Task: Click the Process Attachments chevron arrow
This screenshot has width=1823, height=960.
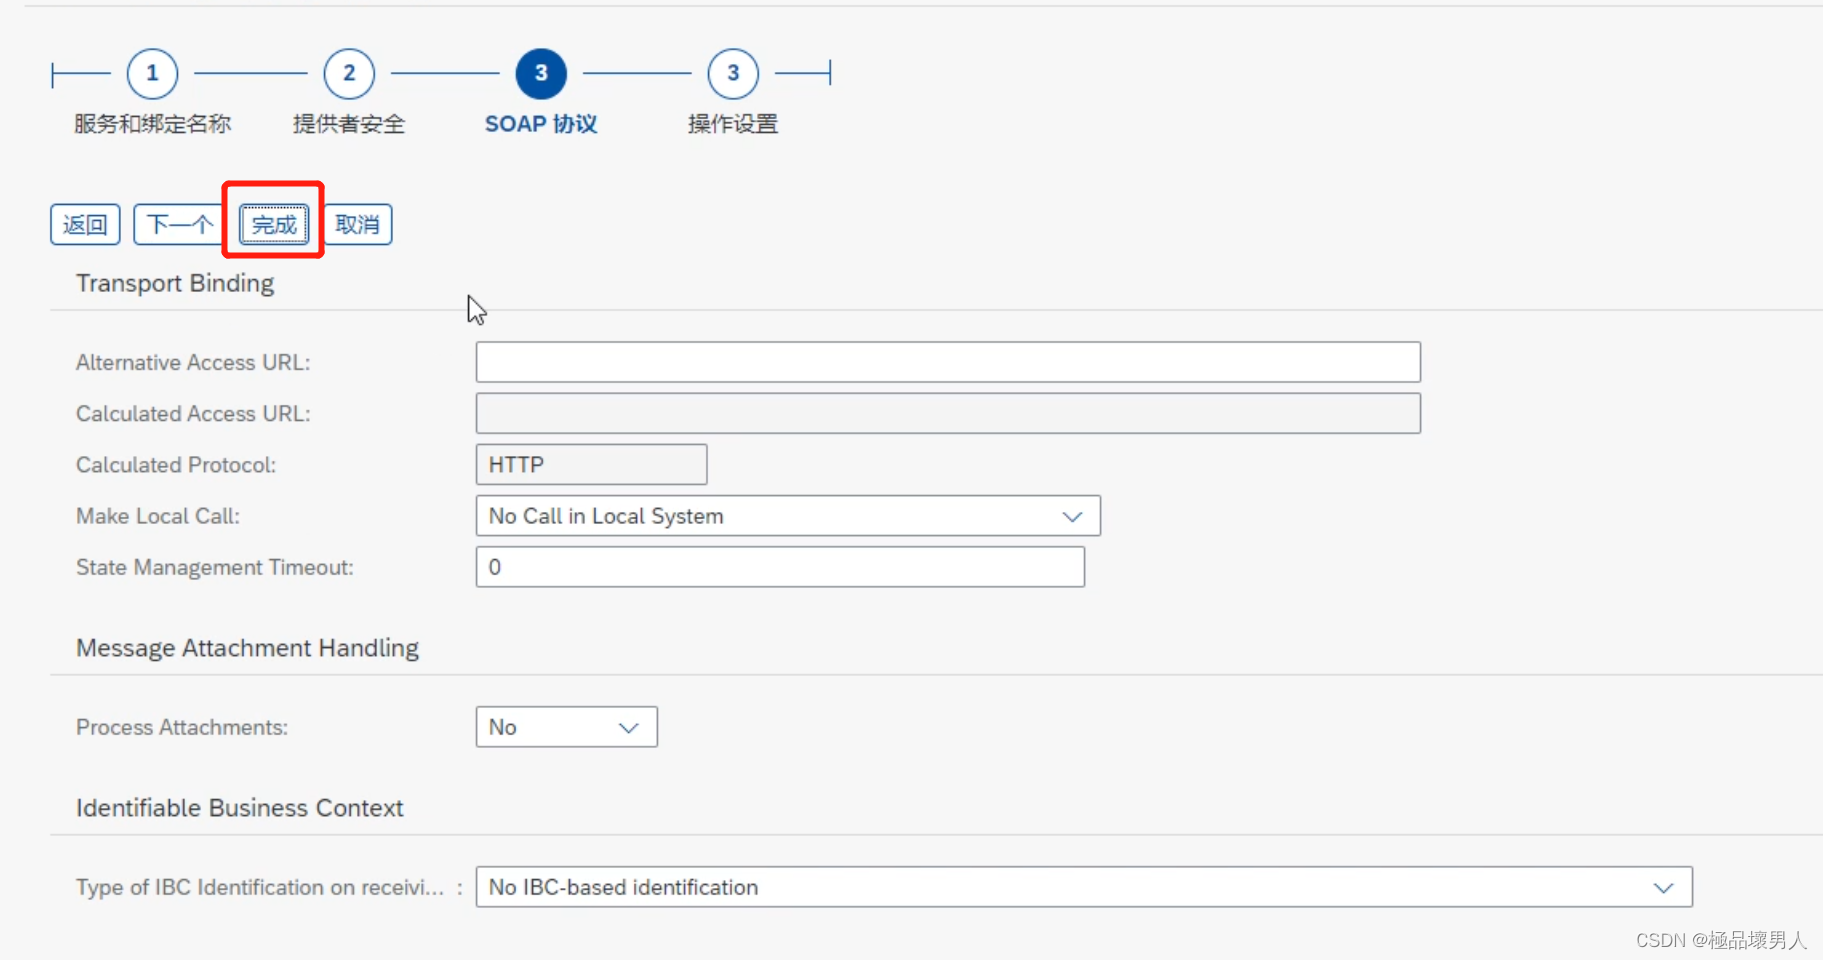Action: (x=627, y=727)
